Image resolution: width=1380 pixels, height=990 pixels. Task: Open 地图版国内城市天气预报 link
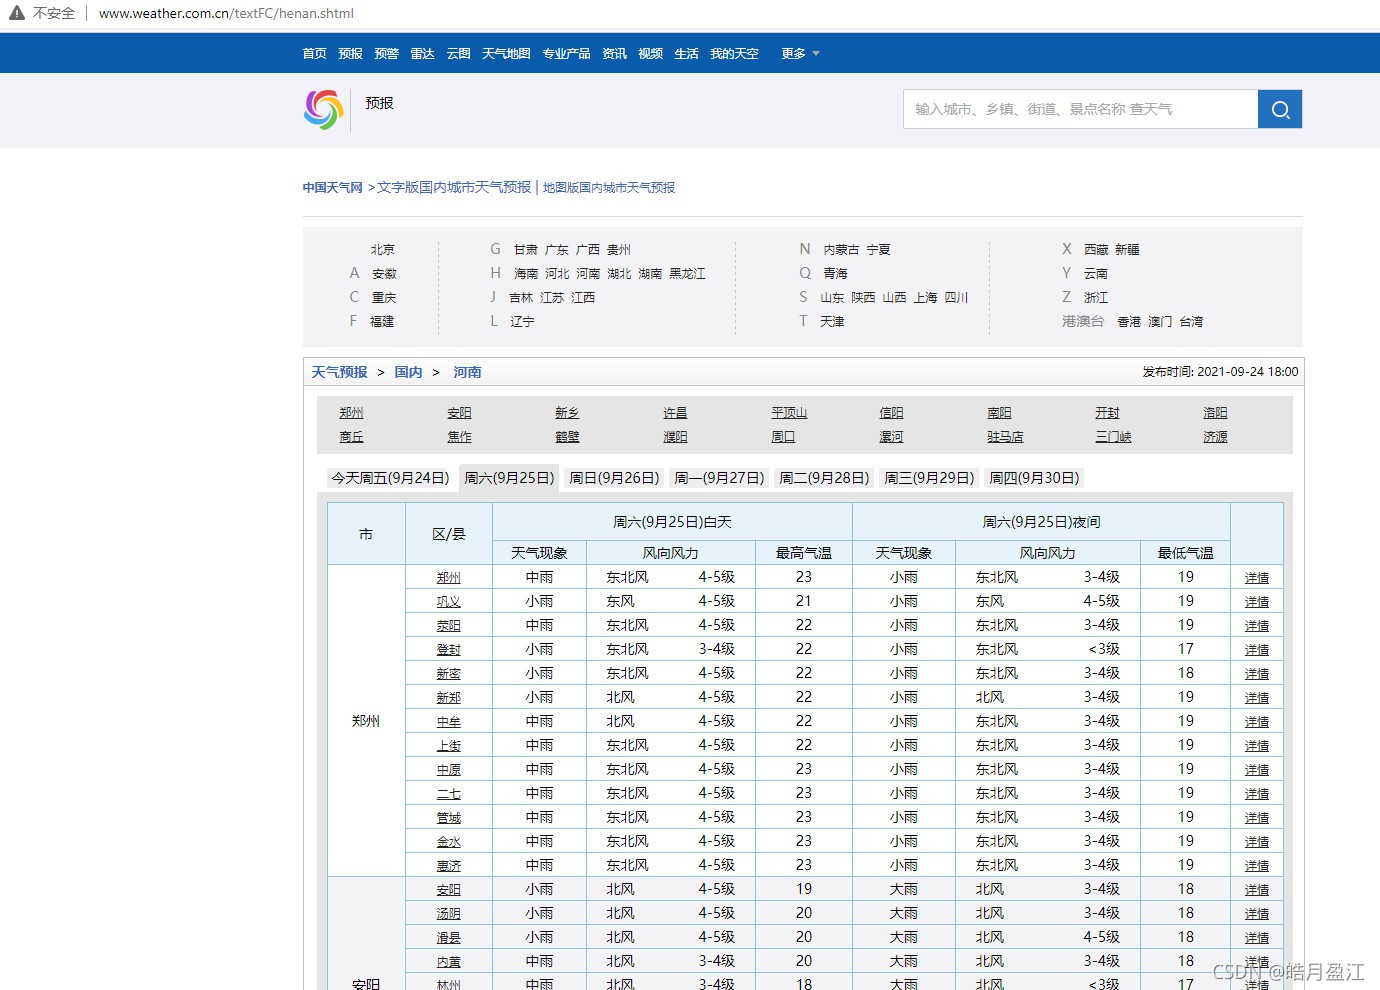[609, 188]
